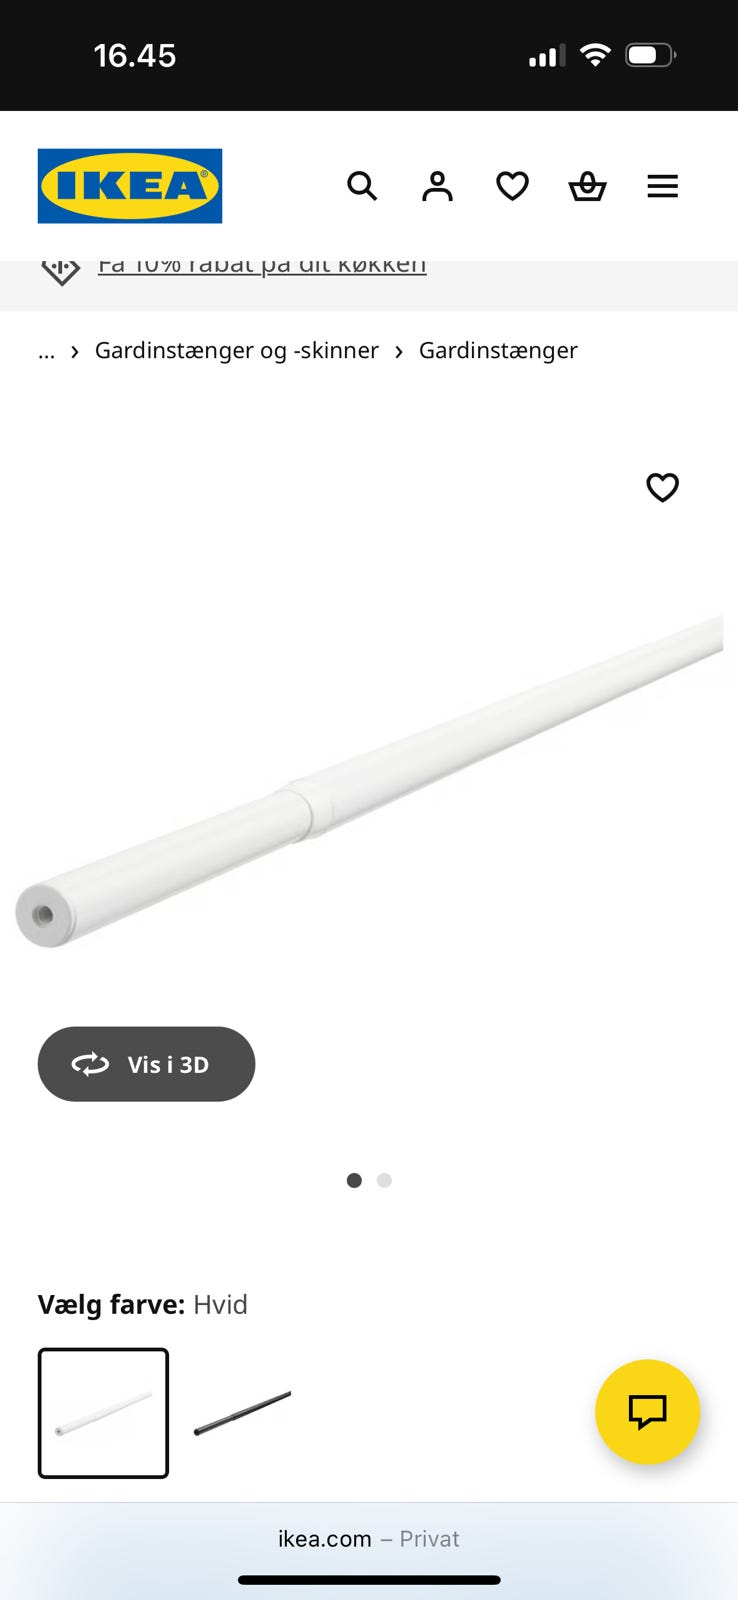Open the user profile icon
The width and height of the screenshot is (738, 1600).
[437, 186]
